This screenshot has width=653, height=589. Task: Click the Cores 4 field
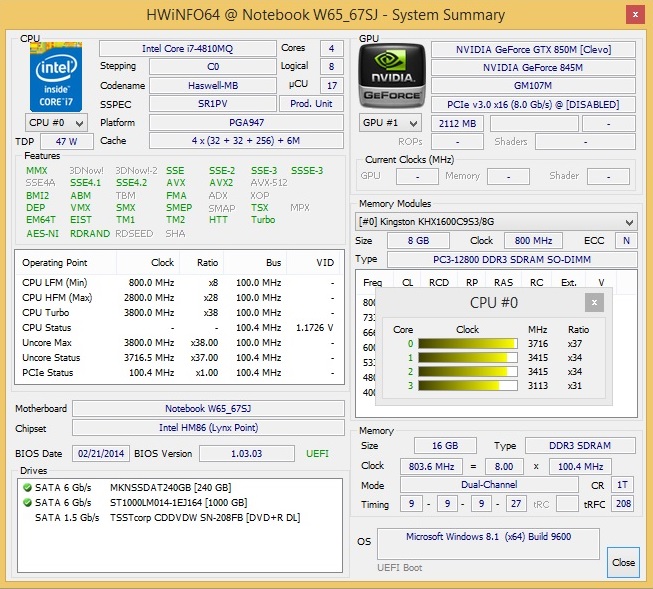(331, 48)
